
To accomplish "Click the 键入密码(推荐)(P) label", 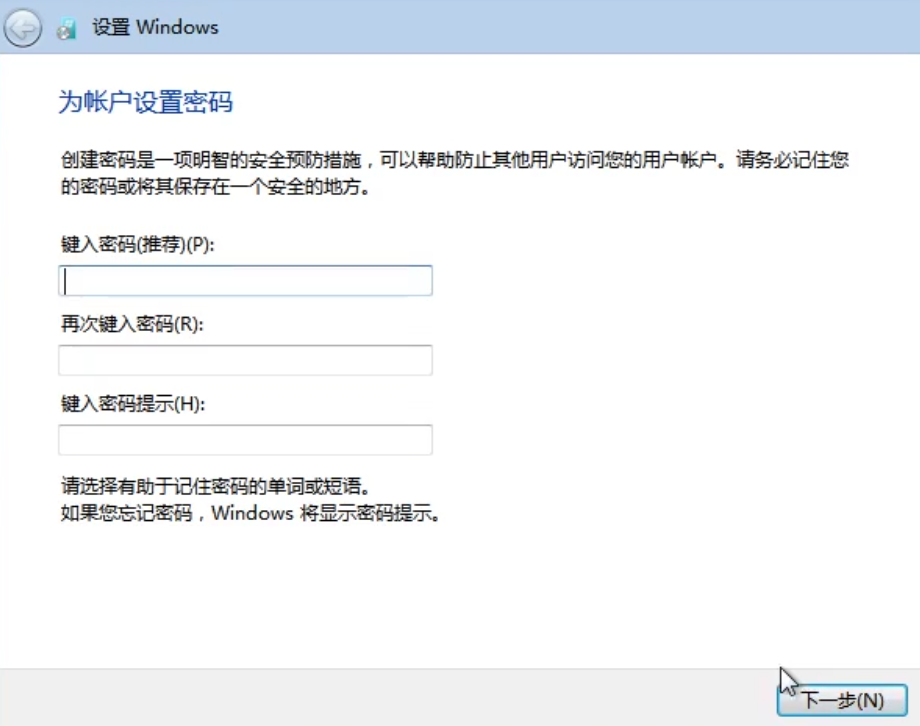I will point(122,244).
